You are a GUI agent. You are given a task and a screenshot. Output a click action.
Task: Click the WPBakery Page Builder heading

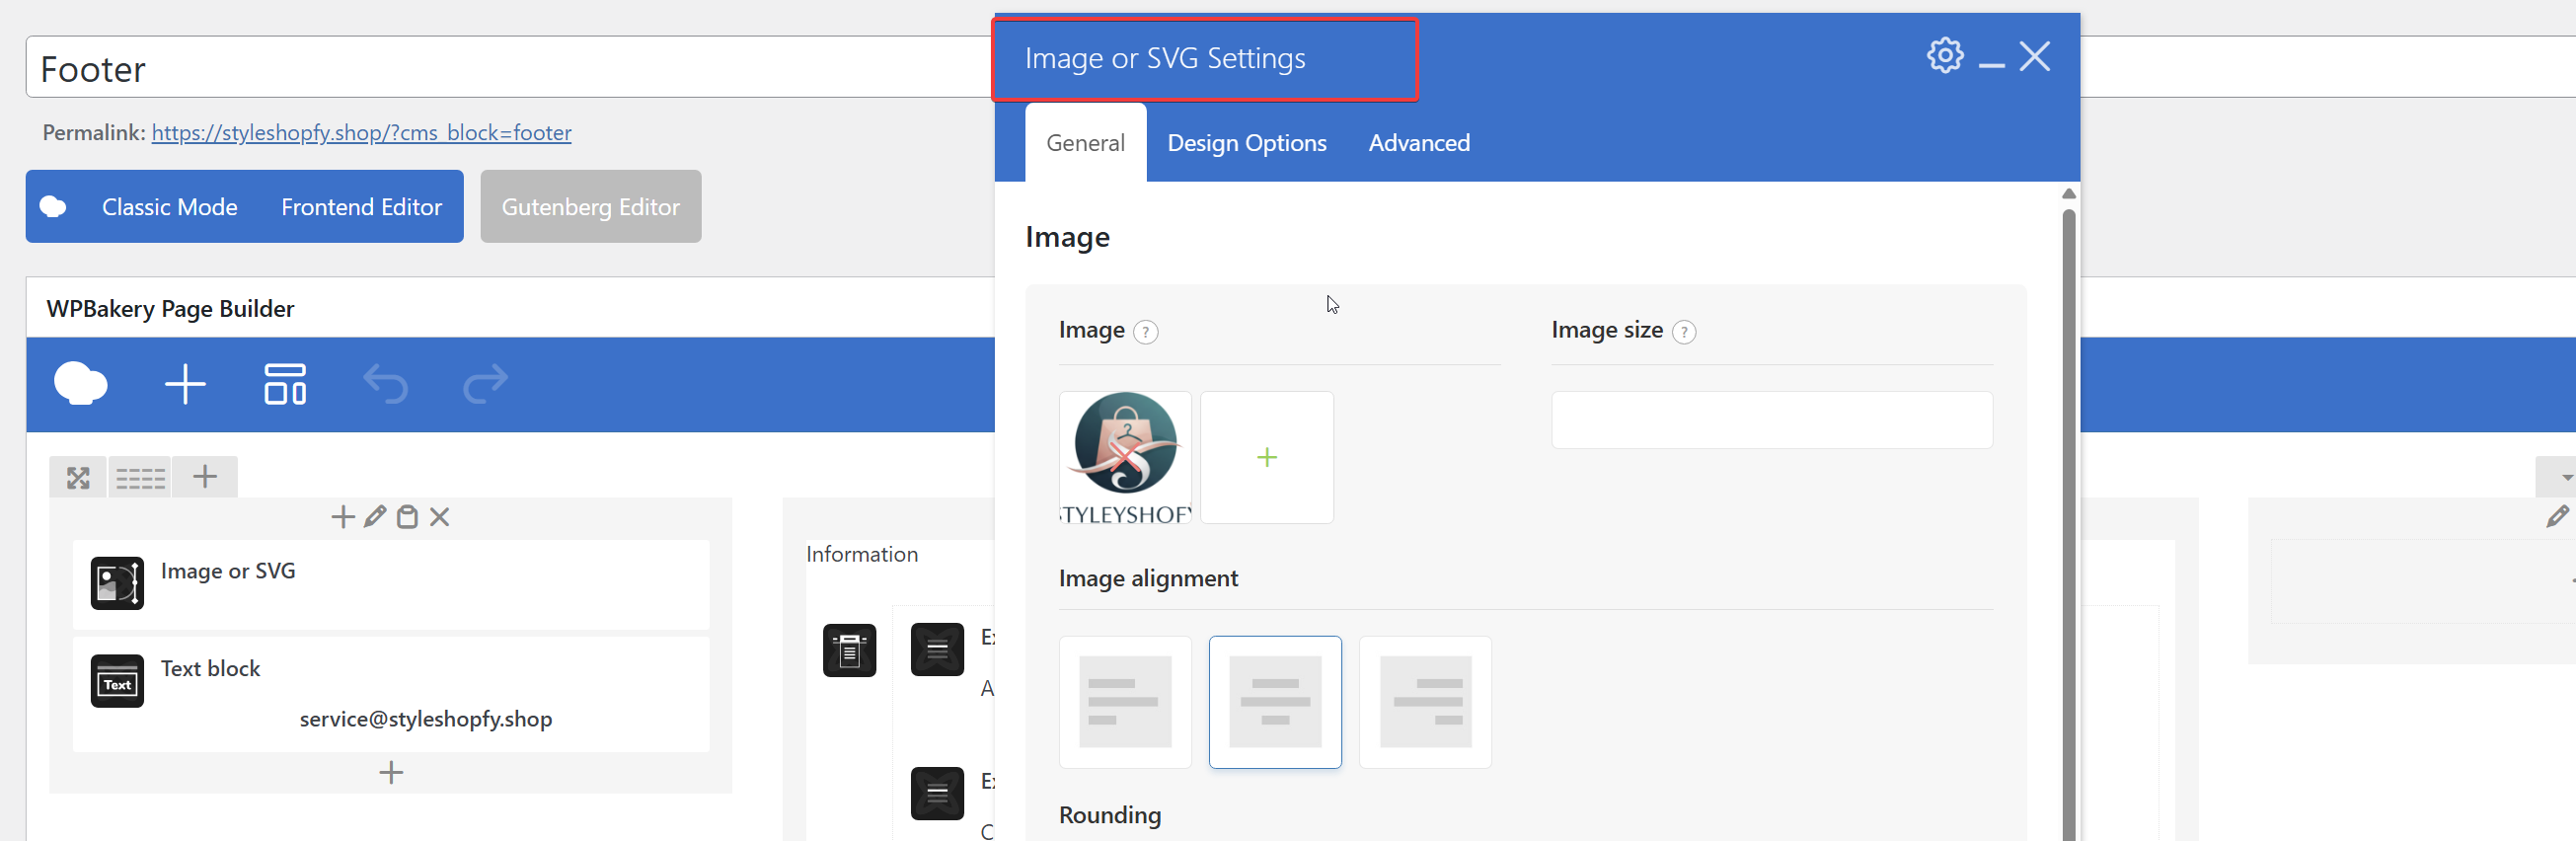(x=170, y=309)
